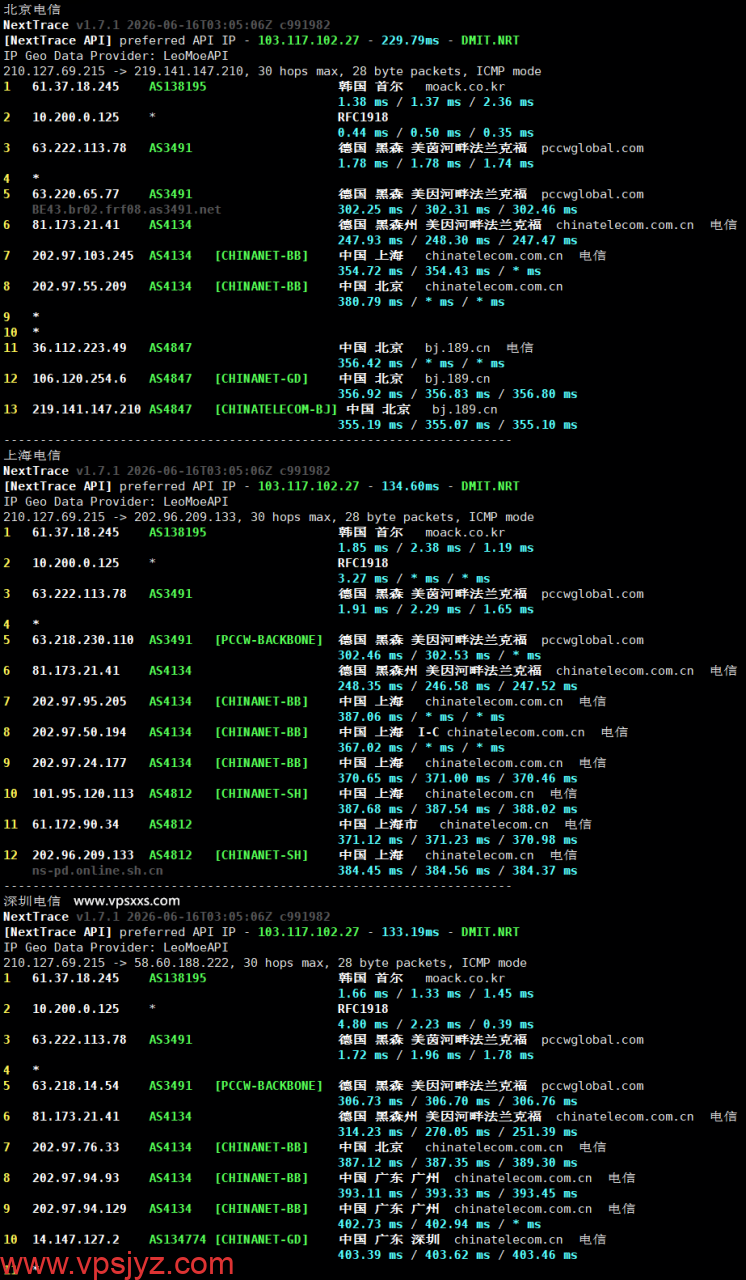Click the AS134774 number
Viewport: 746px width, 1280px height.
click(x=178, y=1240)
